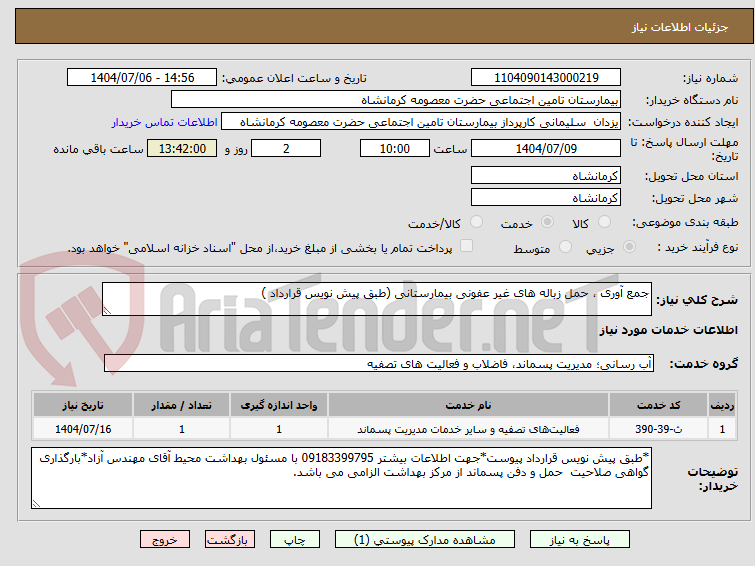Click the شرح کلی نیاز text area

[x=377, y=299]
